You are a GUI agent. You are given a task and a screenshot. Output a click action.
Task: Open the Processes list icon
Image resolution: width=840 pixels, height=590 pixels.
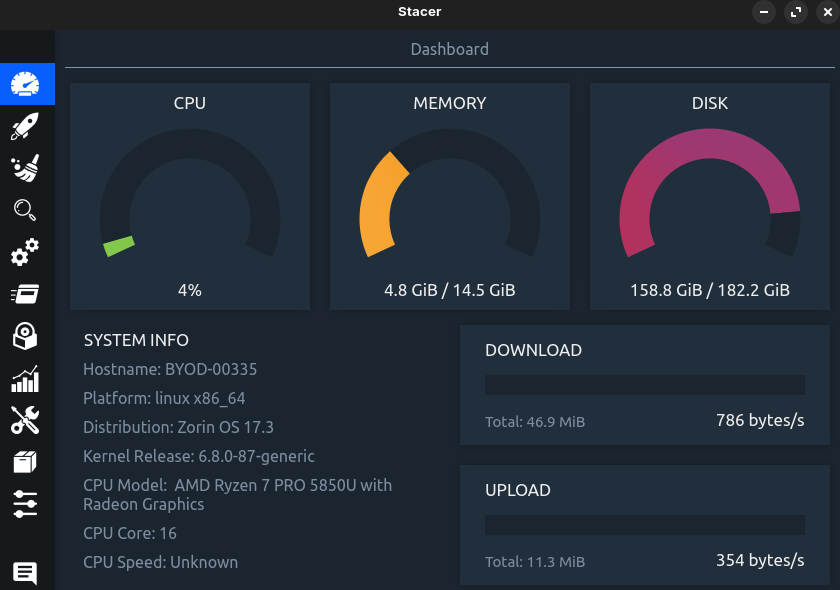(x=26, y=294)
